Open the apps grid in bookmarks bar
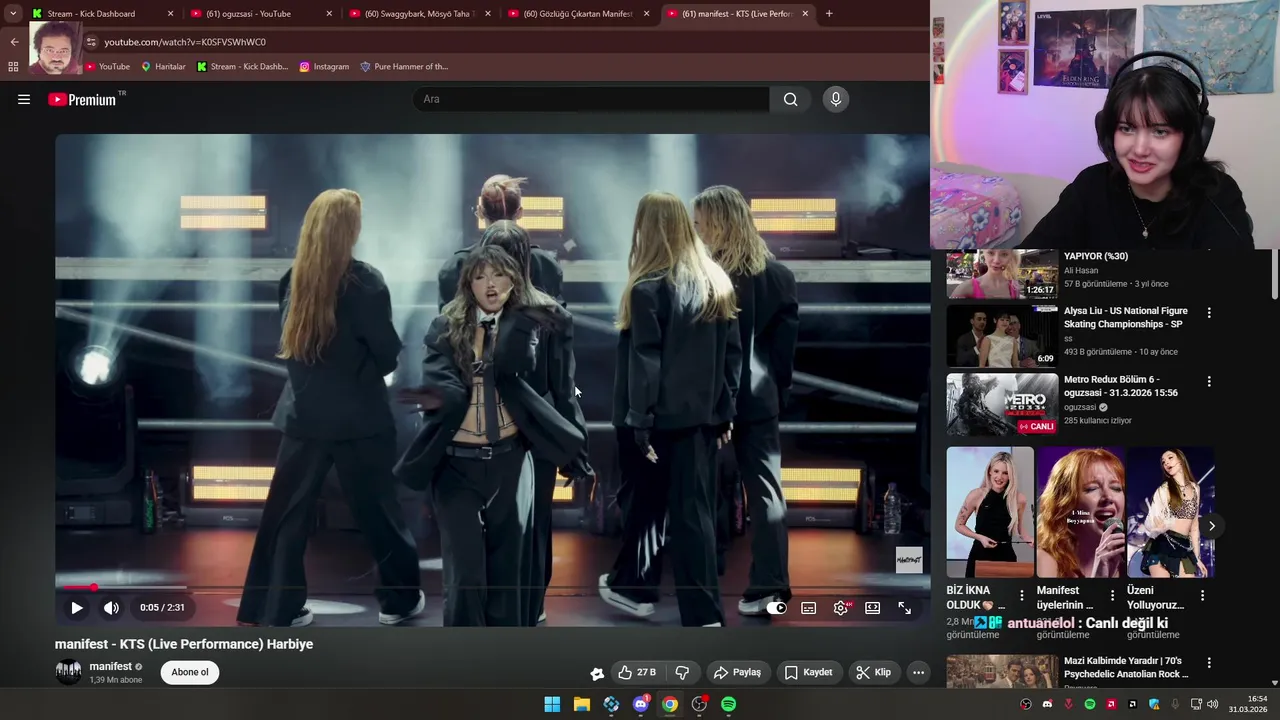Viewport: 1280px width, 720px height. point(13,67)
